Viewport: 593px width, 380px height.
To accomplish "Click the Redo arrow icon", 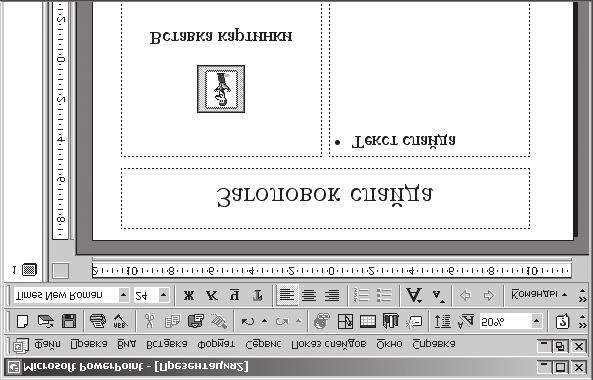I will (282, 322).
